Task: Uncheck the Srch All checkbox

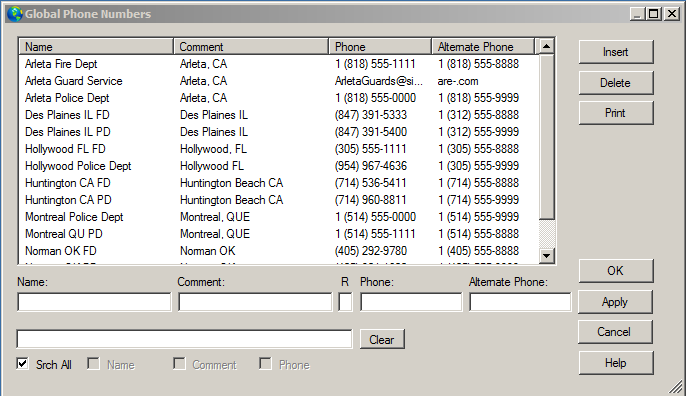Action: point(22,364)
